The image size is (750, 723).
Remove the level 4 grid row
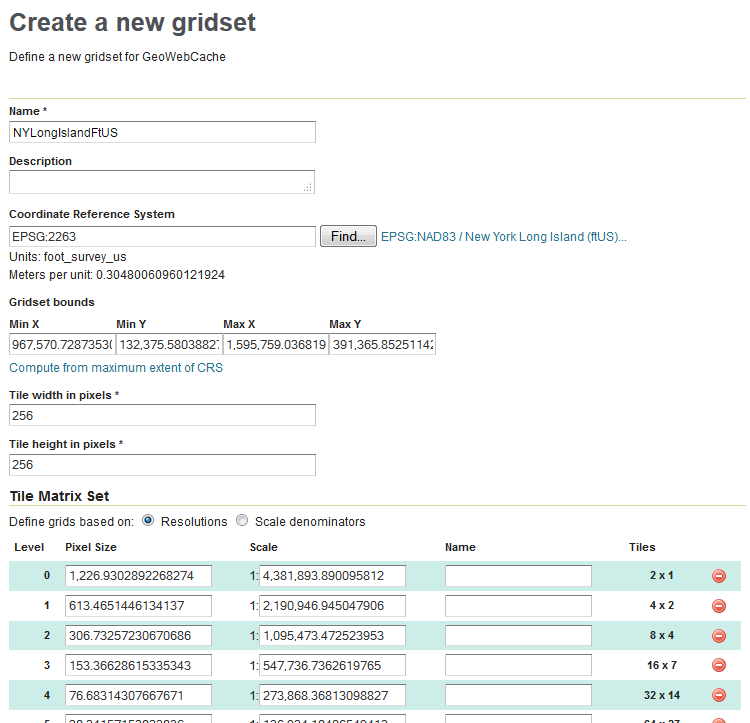(718, 695)
